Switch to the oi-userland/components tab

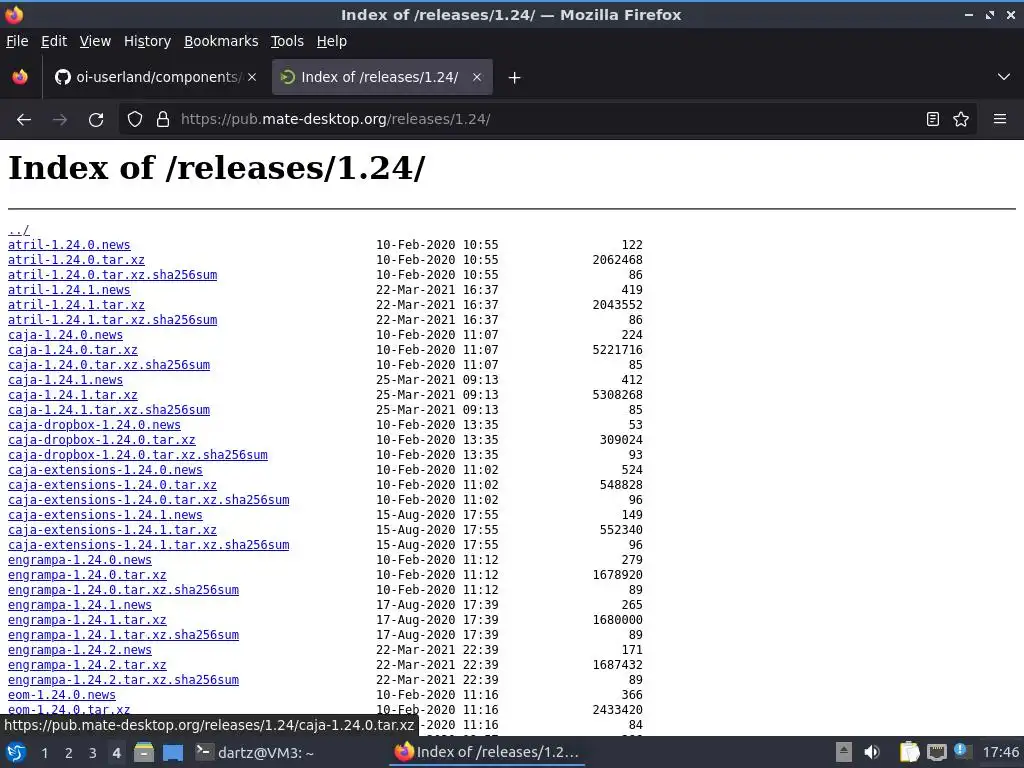tap(155, 78)
